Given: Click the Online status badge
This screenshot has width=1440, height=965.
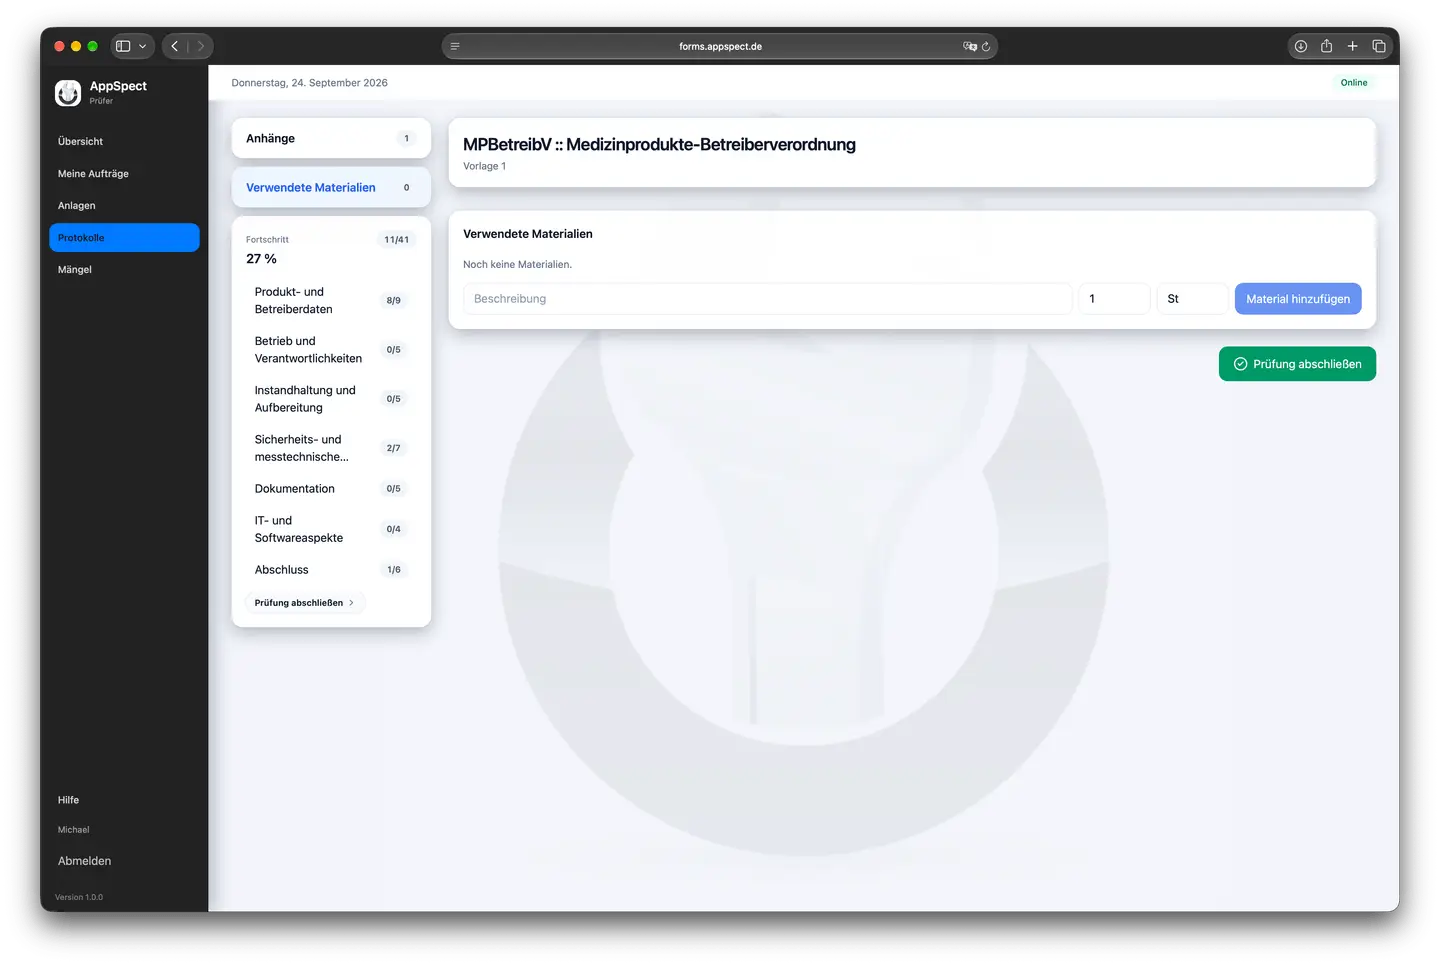Looking at the screenshot, I should point(1354,83).
